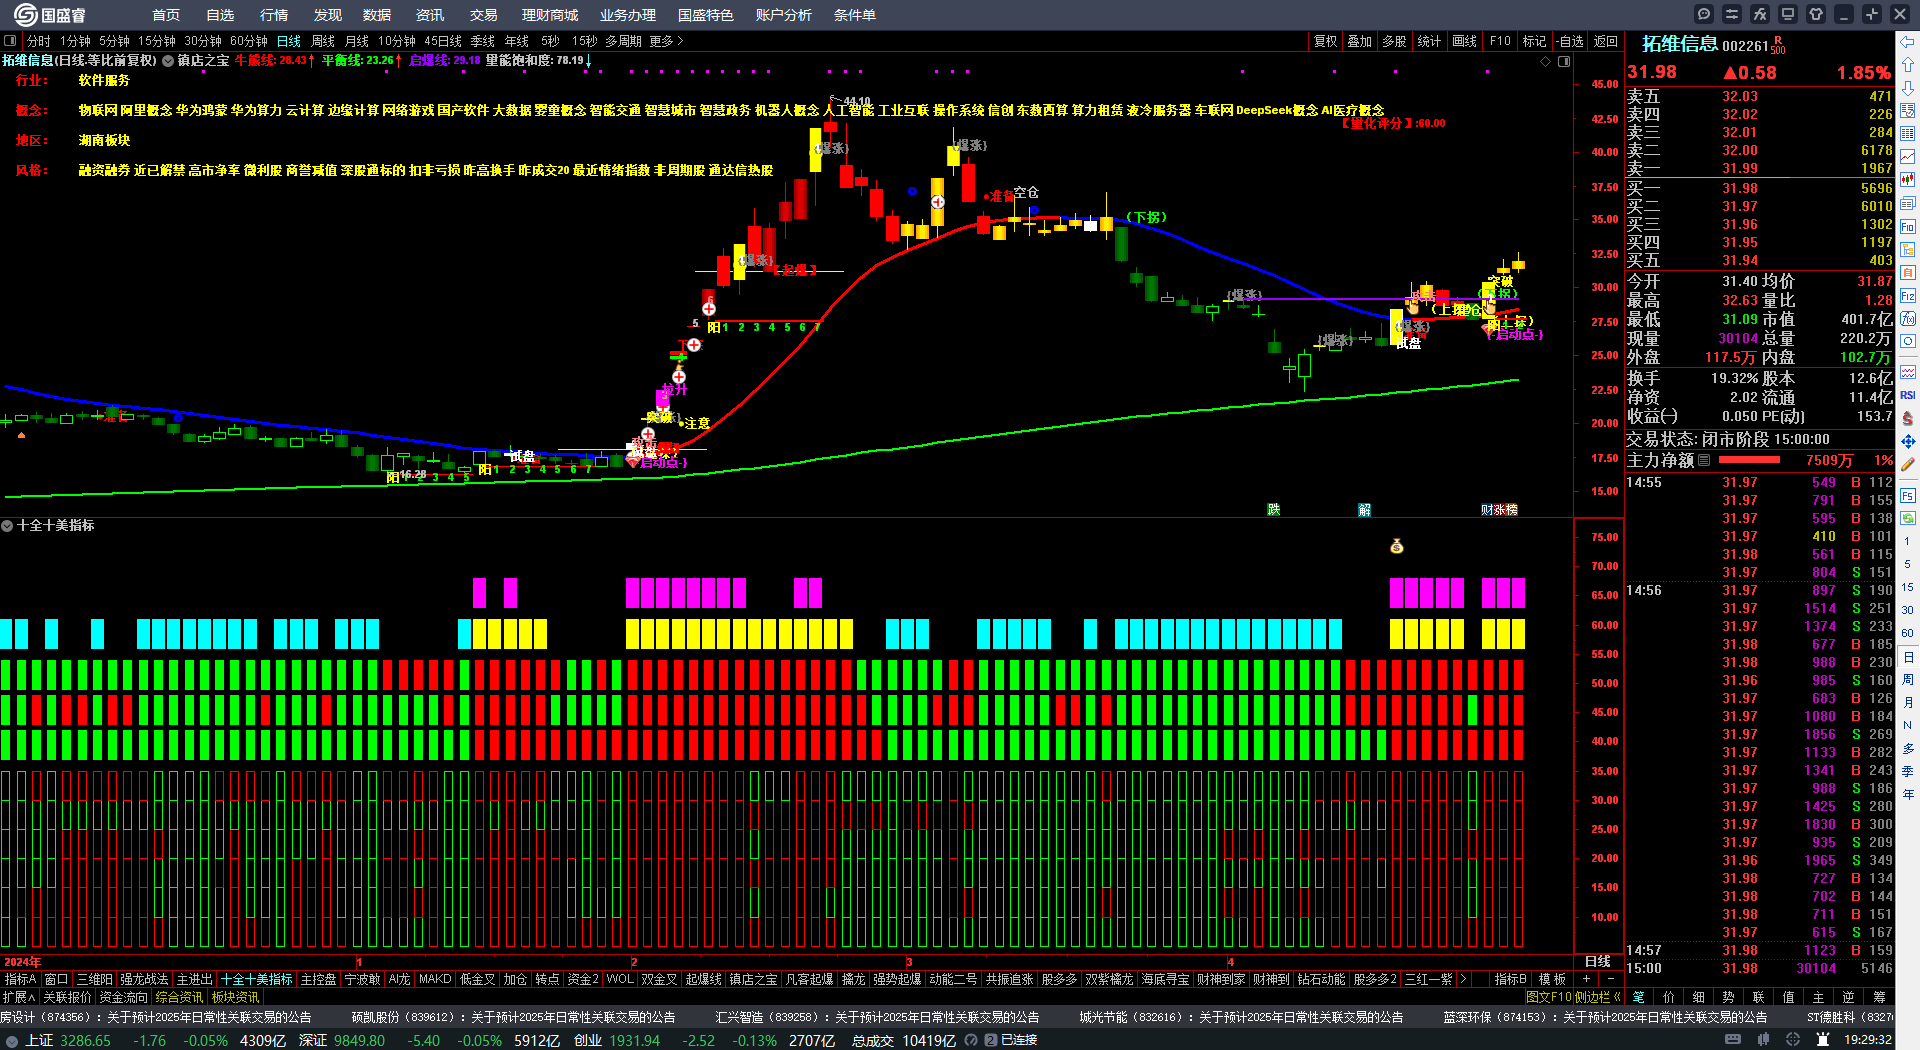This screenshot has width=1920, height=1050.
Task: Click the blue down arrow in sidebar
Action: pyautogui.click(x=1908, y=87)
